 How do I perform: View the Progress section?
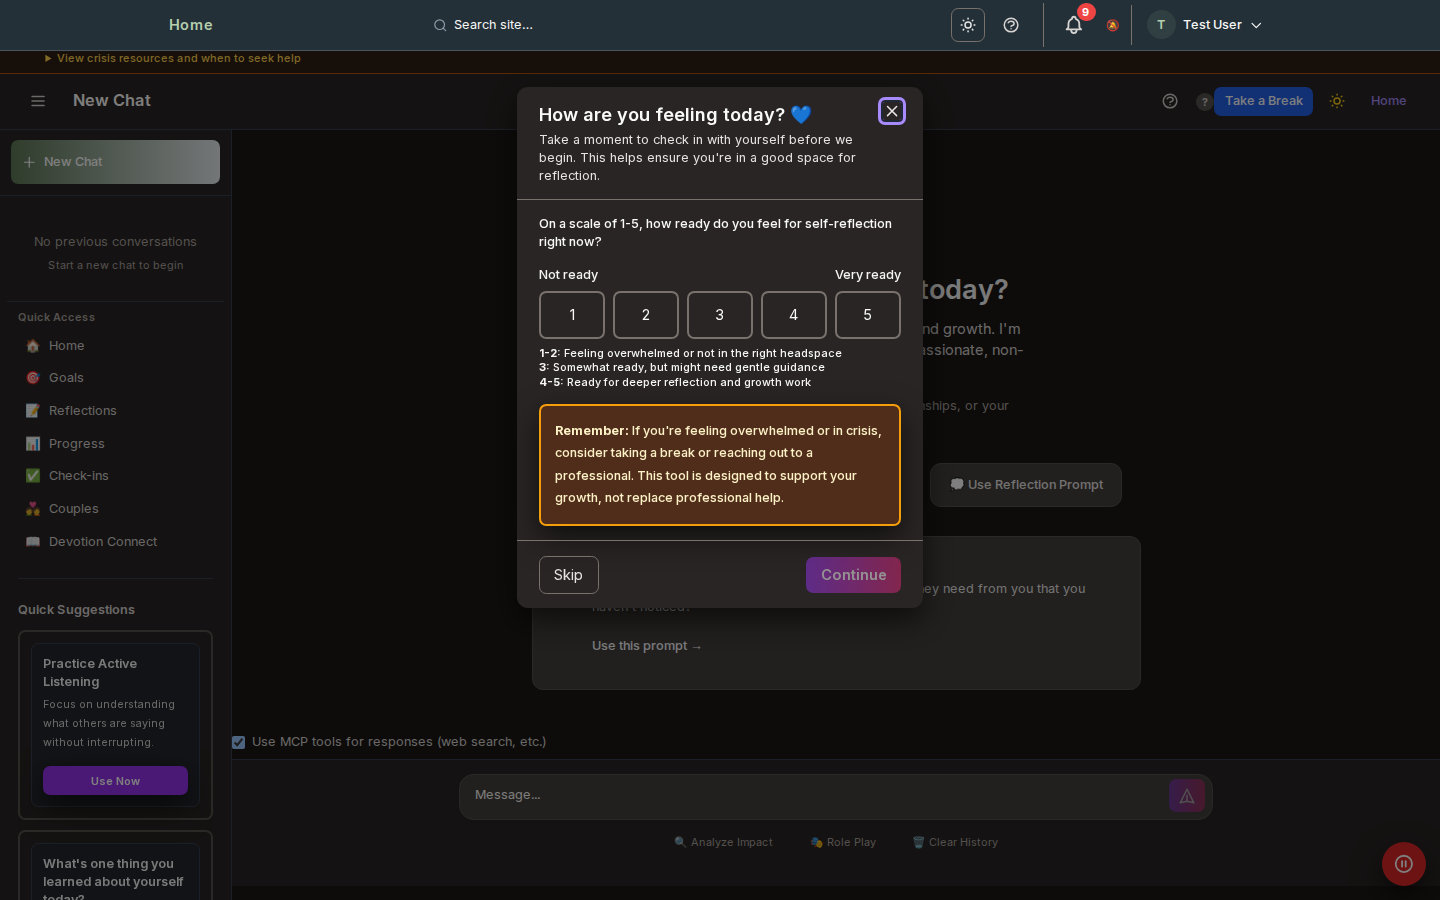[x=76, y=443]
